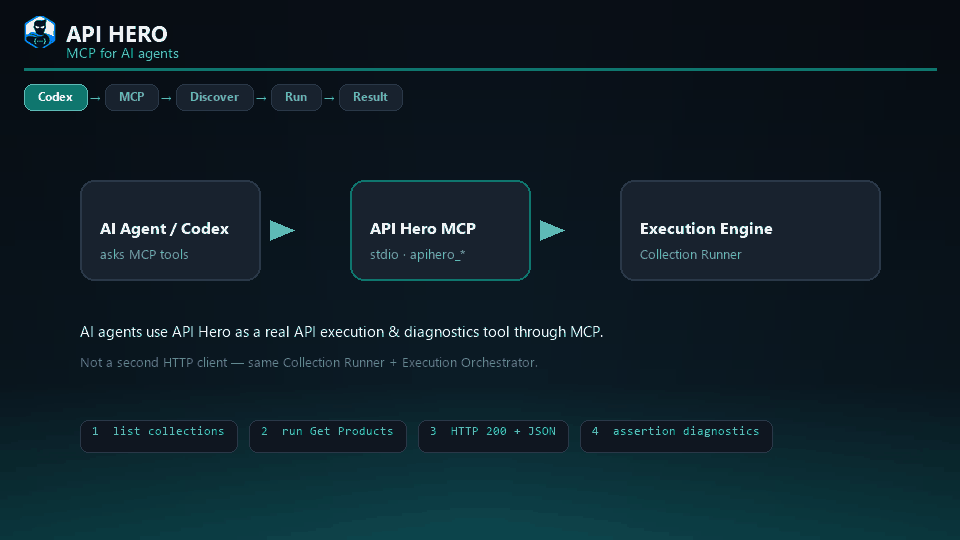Click the API Hero MCP card

tap(440, 230)
